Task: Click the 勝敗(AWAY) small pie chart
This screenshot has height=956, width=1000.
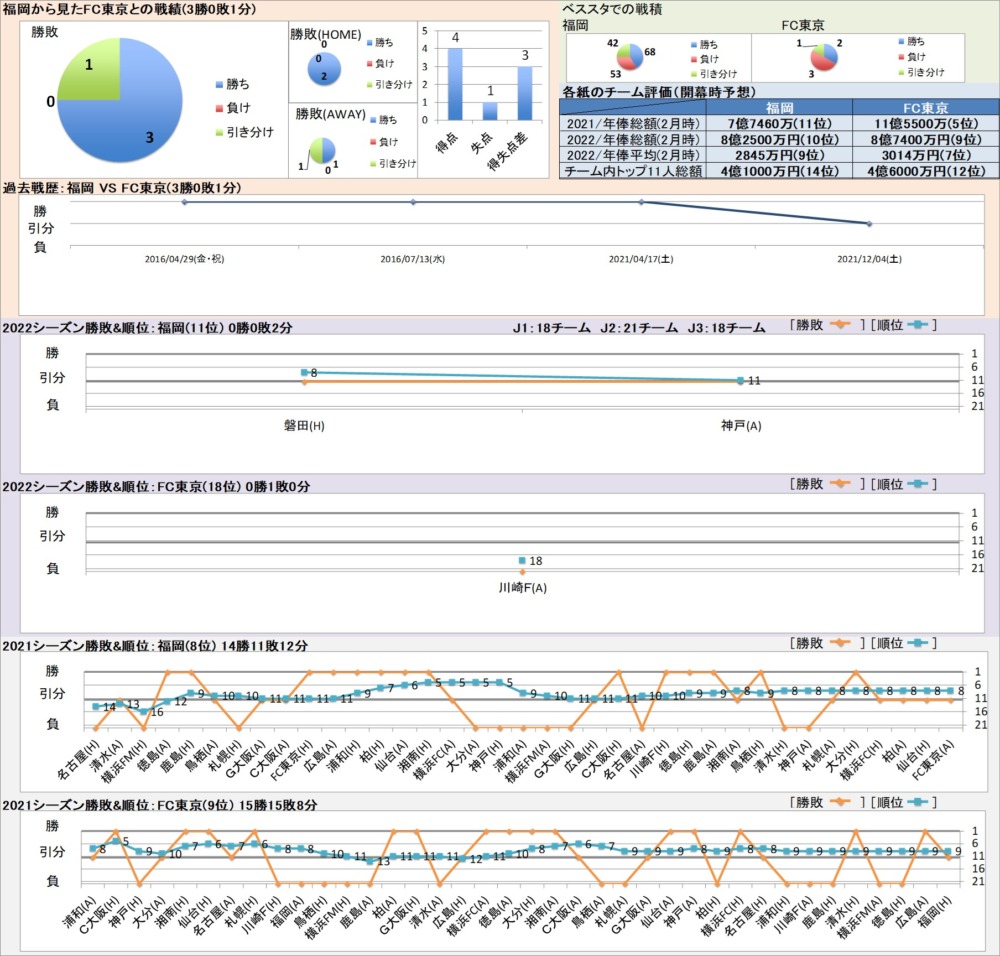Action: [x=322, y=151]
